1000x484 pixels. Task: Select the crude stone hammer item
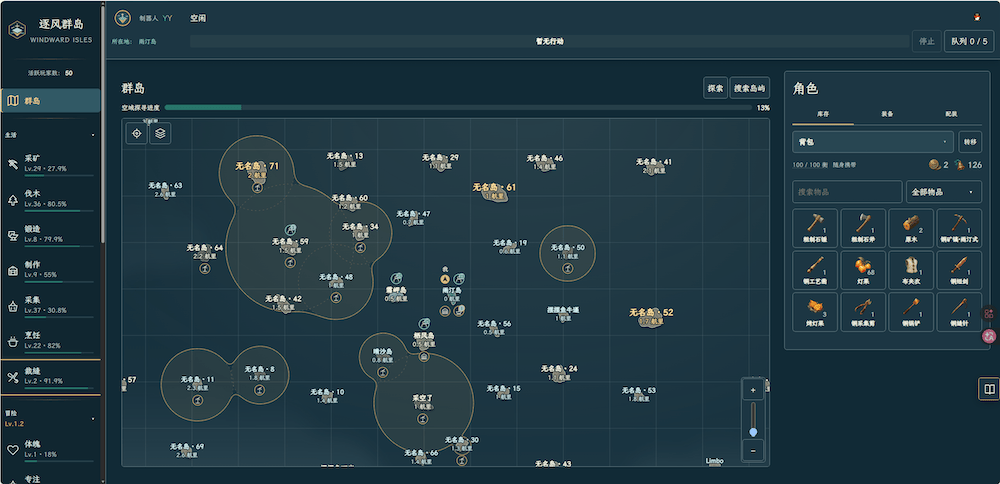[814, 228]
